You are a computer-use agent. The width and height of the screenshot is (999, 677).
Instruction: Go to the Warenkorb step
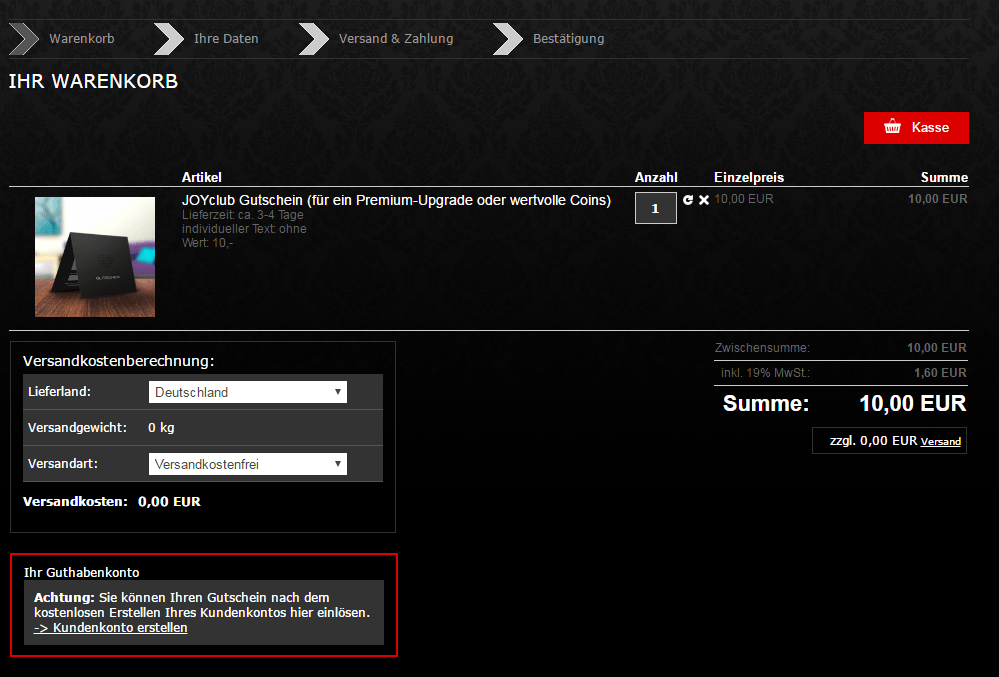point(82,38)
